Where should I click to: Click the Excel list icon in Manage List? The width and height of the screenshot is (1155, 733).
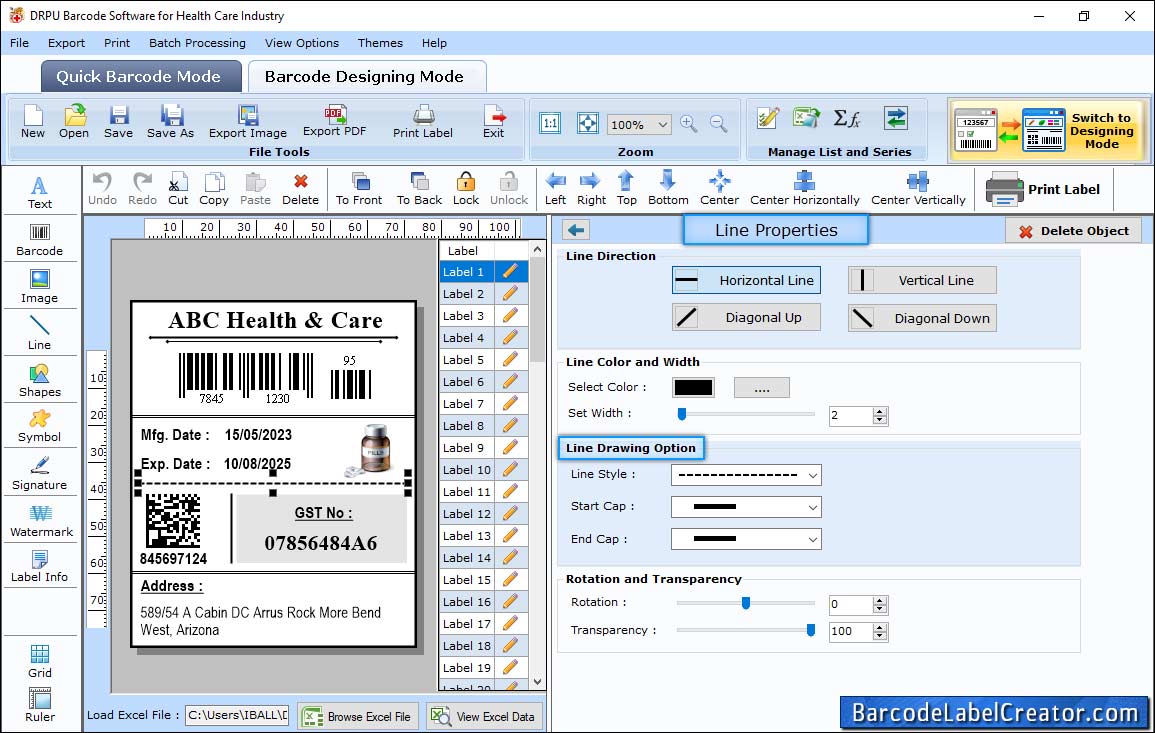coord(807,118)
